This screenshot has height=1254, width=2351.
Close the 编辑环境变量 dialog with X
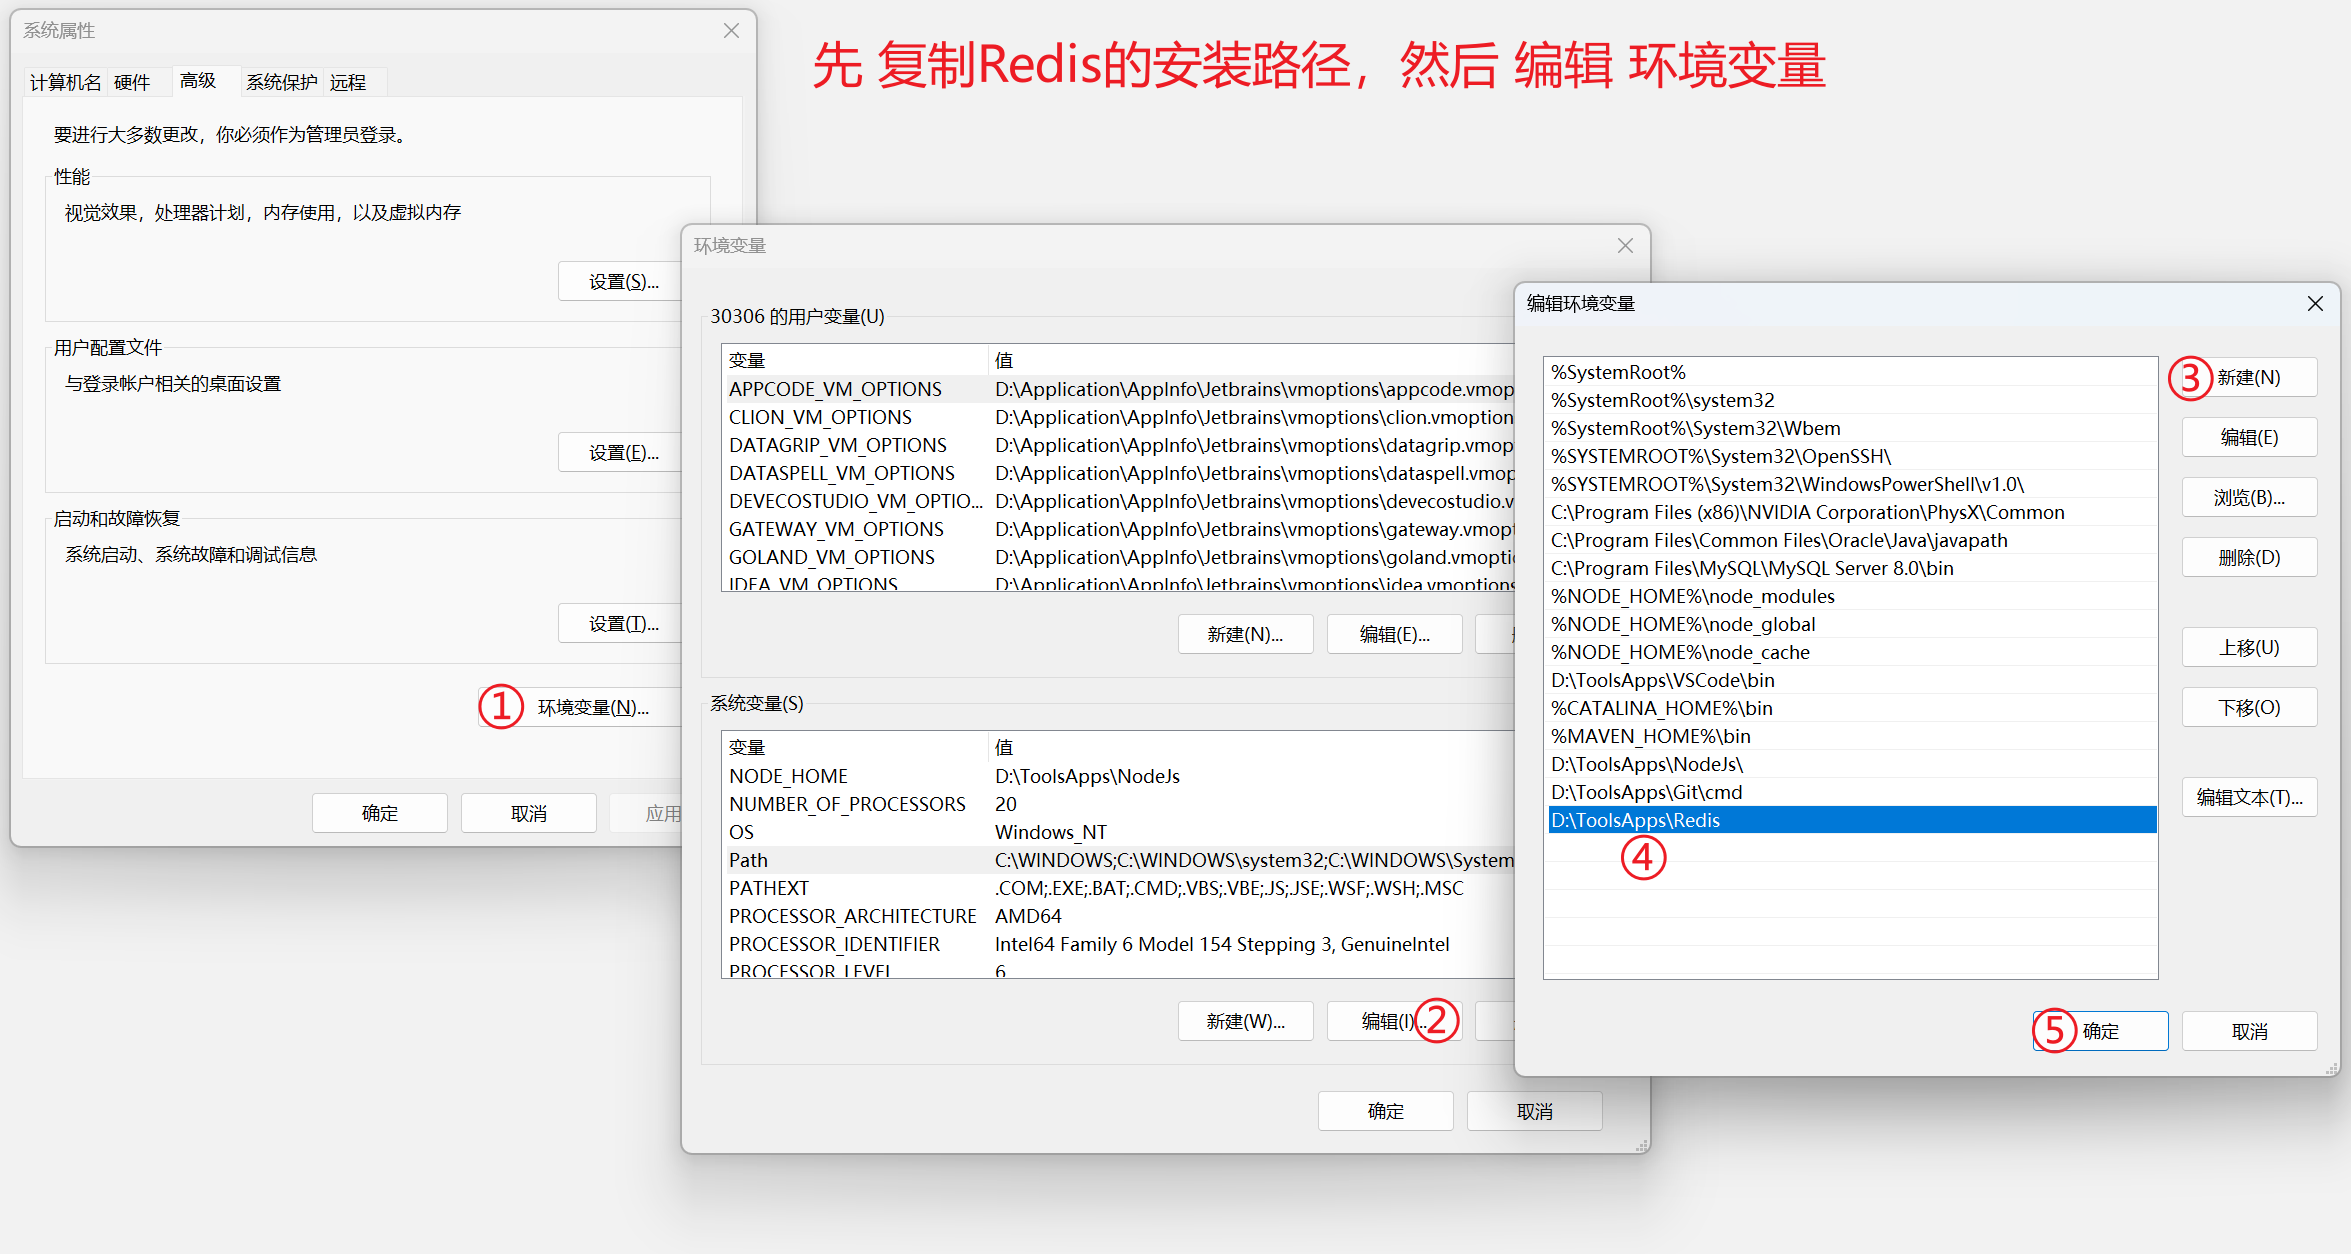click(2315, 303)
